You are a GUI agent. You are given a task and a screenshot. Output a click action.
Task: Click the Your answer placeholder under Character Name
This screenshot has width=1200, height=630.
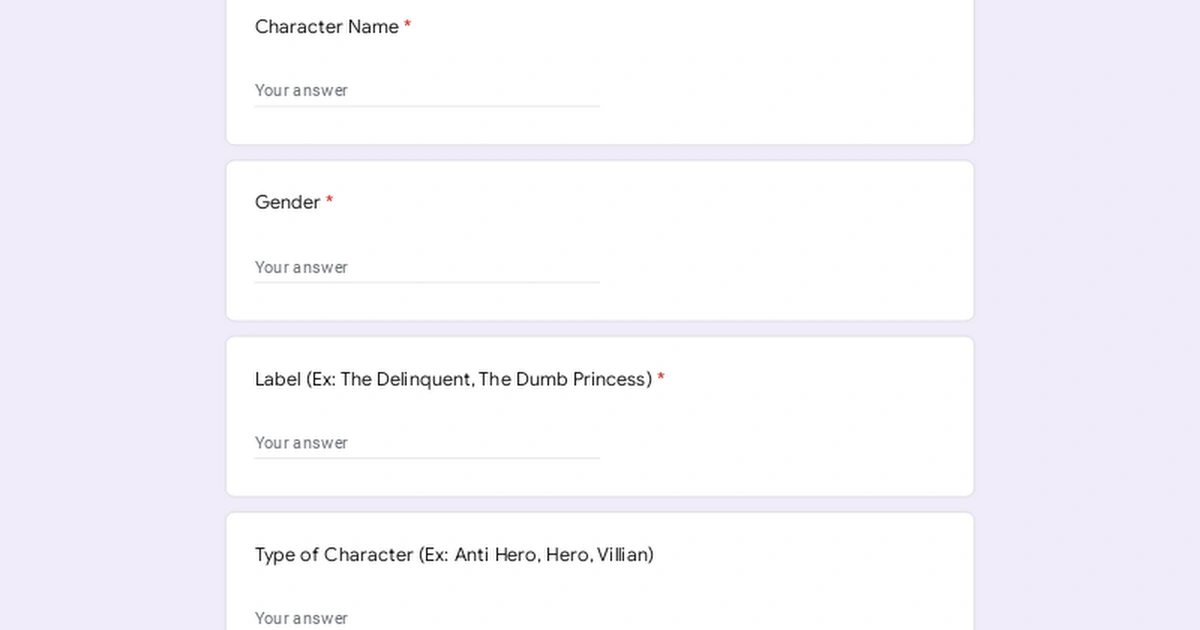tap(301, 90)
